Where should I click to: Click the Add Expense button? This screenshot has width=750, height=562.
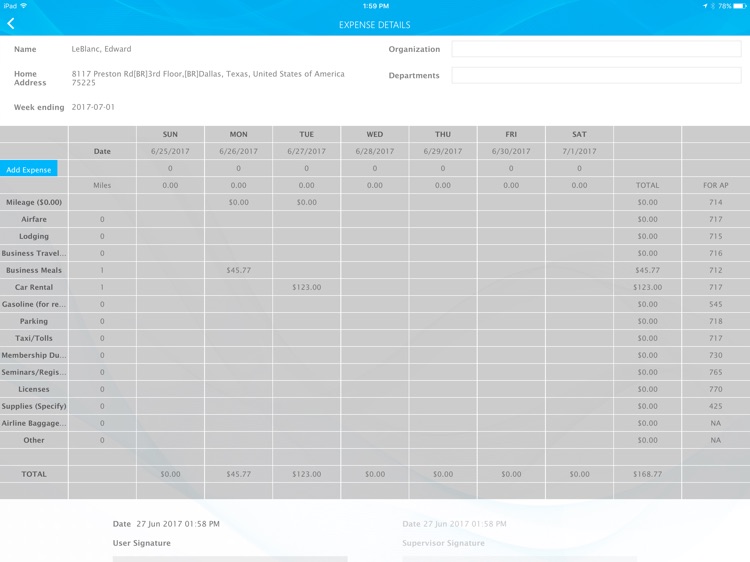pos(29,169)
